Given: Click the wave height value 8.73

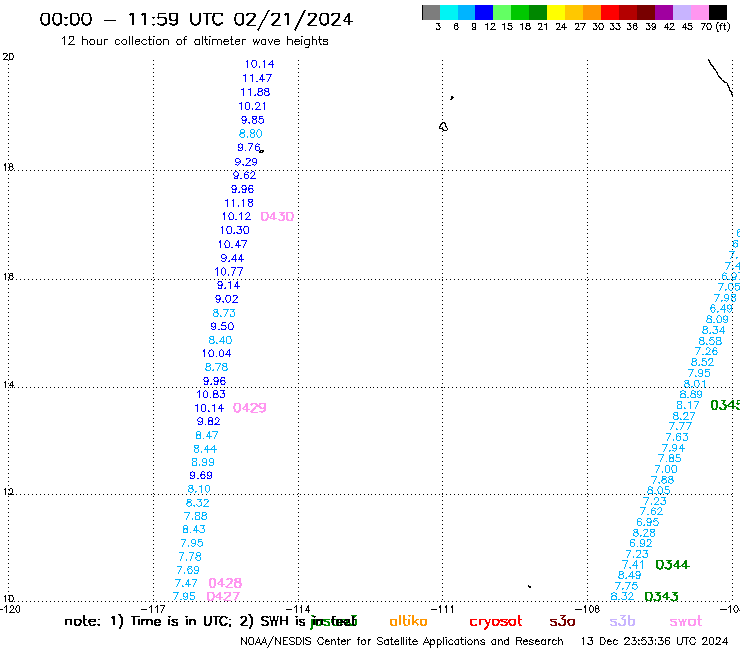Looking at the screenshot, I should pyautogui.click(x=224, y=313).
